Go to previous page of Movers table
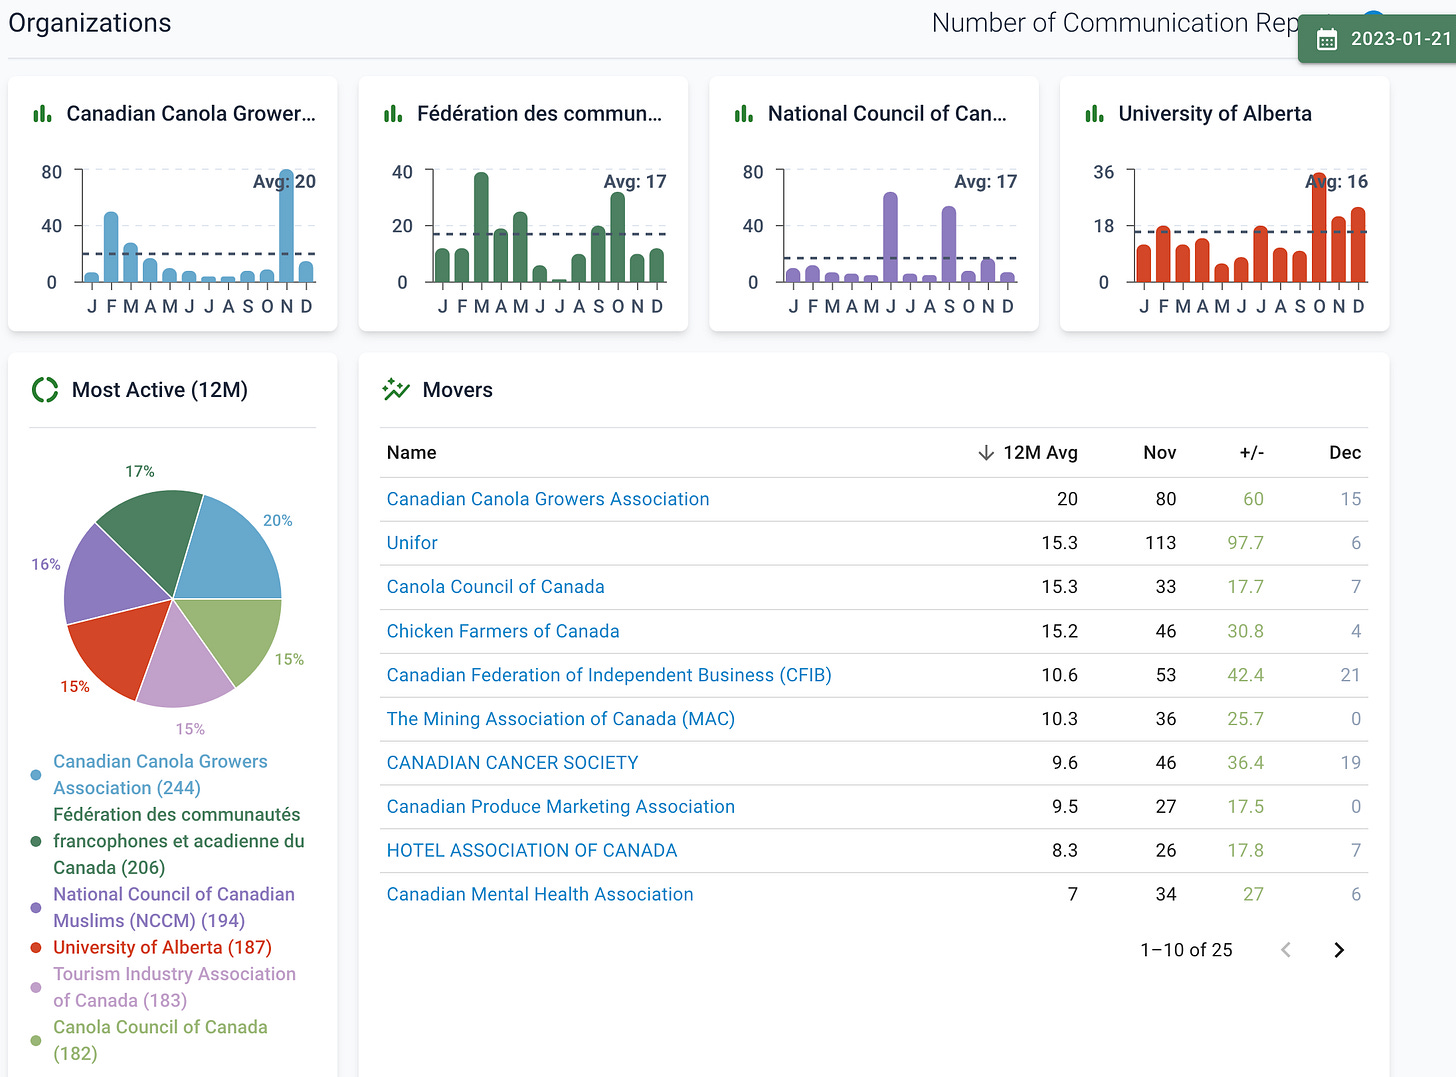The image size is (1456, 1077). point(1286,950)
